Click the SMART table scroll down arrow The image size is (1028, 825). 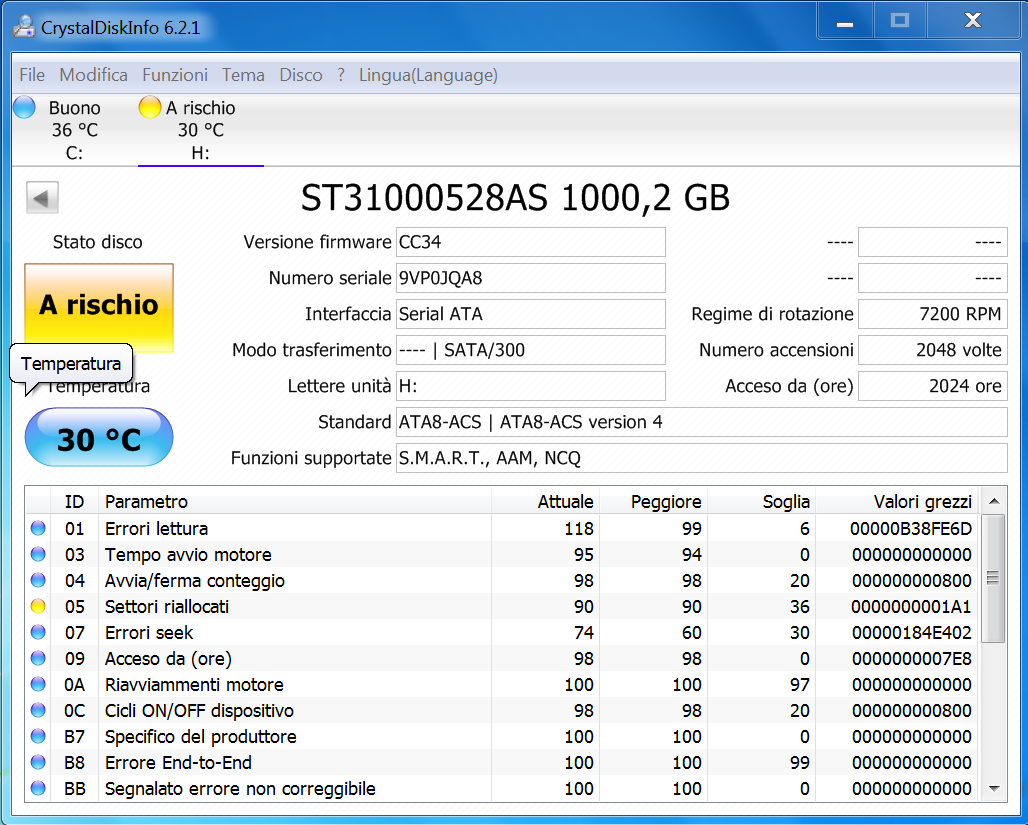tap(994, 788)
